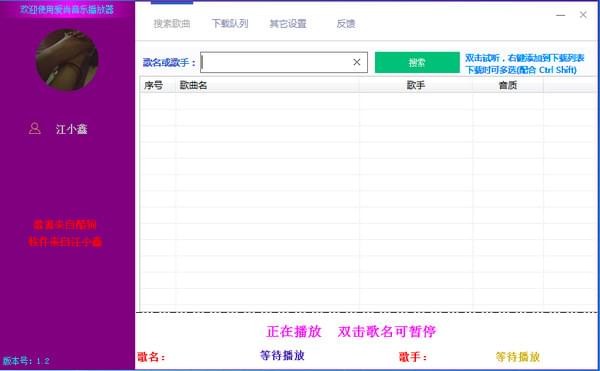This screenshot has height=371, width=600.
Task: Sort by the 歌手 column header
Action: [x=416, y=85]
